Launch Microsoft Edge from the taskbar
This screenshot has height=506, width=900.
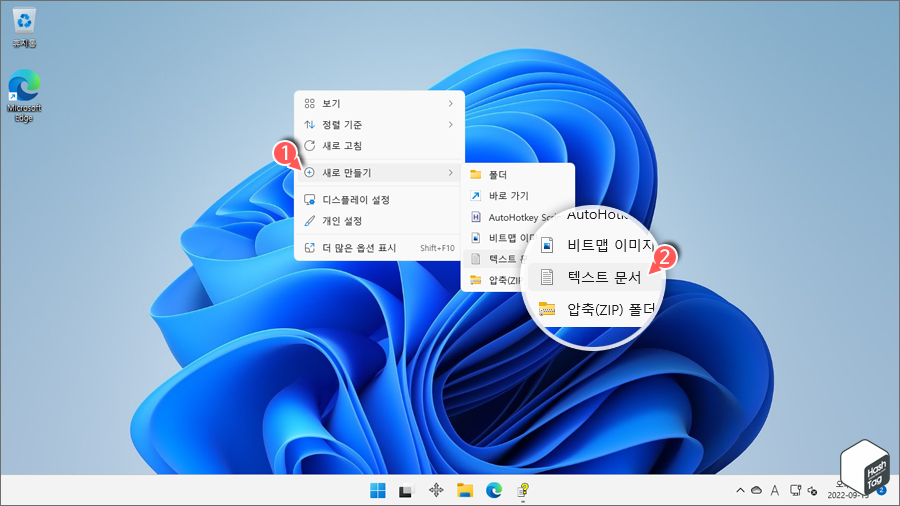[494, 490]
